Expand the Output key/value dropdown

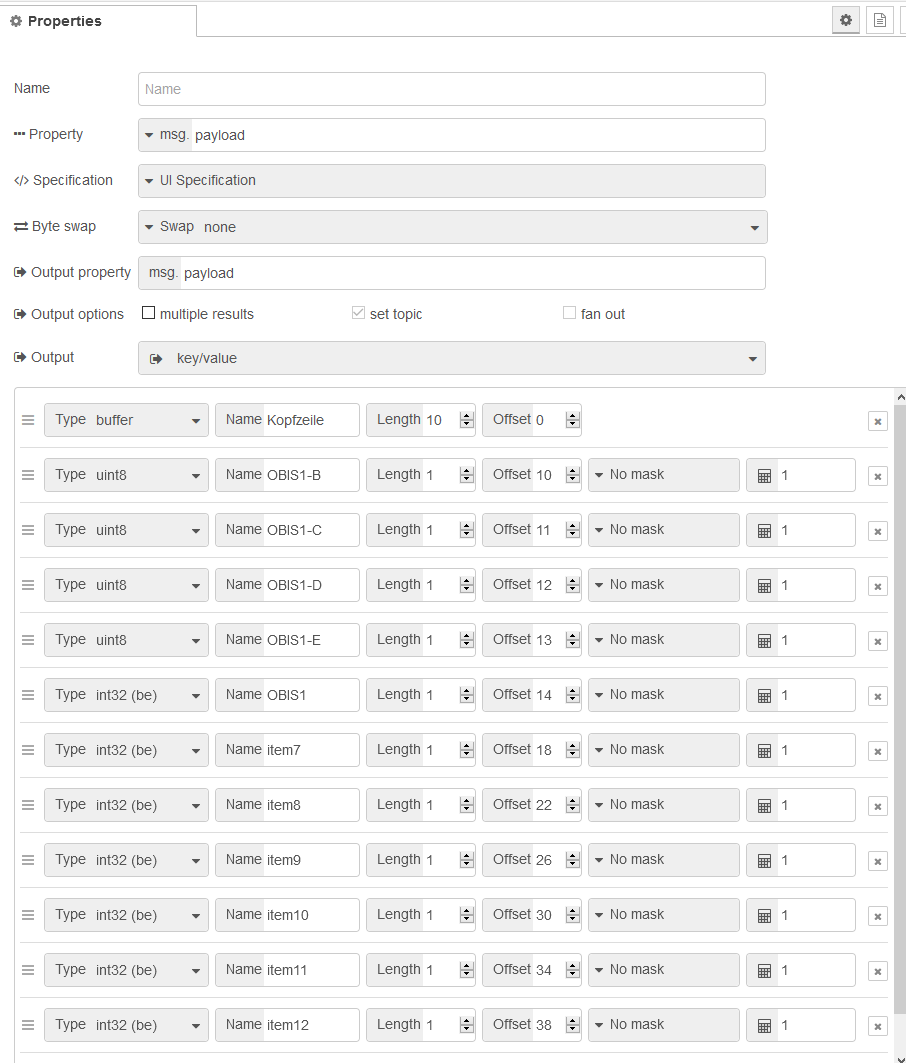[x=452, y=358]
